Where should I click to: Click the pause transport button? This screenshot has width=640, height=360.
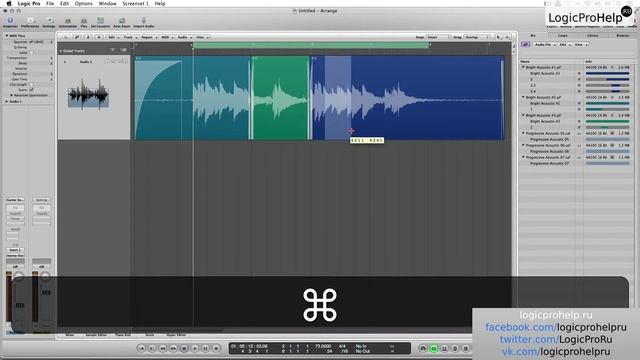tap(205, 348)
